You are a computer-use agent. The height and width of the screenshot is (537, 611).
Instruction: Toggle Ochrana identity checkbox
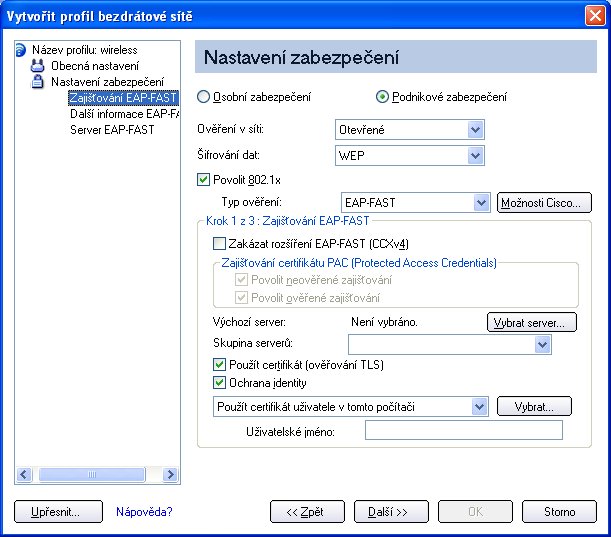pos(219,383)
